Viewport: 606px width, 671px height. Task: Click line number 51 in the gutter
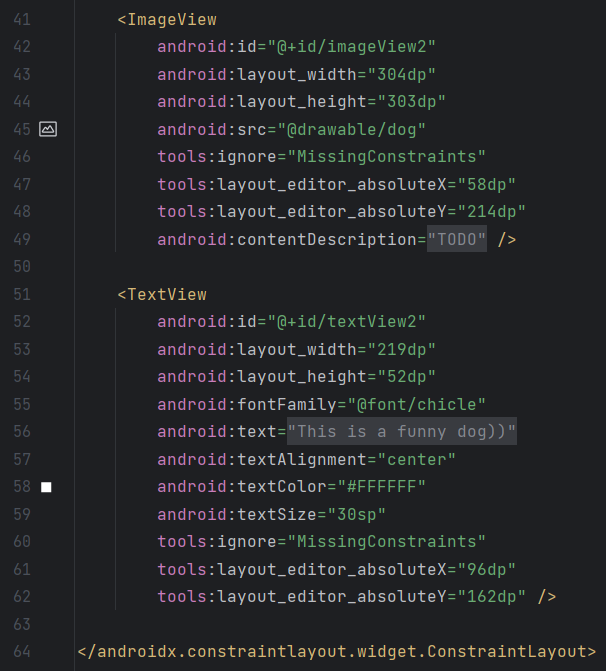[22, 294]
